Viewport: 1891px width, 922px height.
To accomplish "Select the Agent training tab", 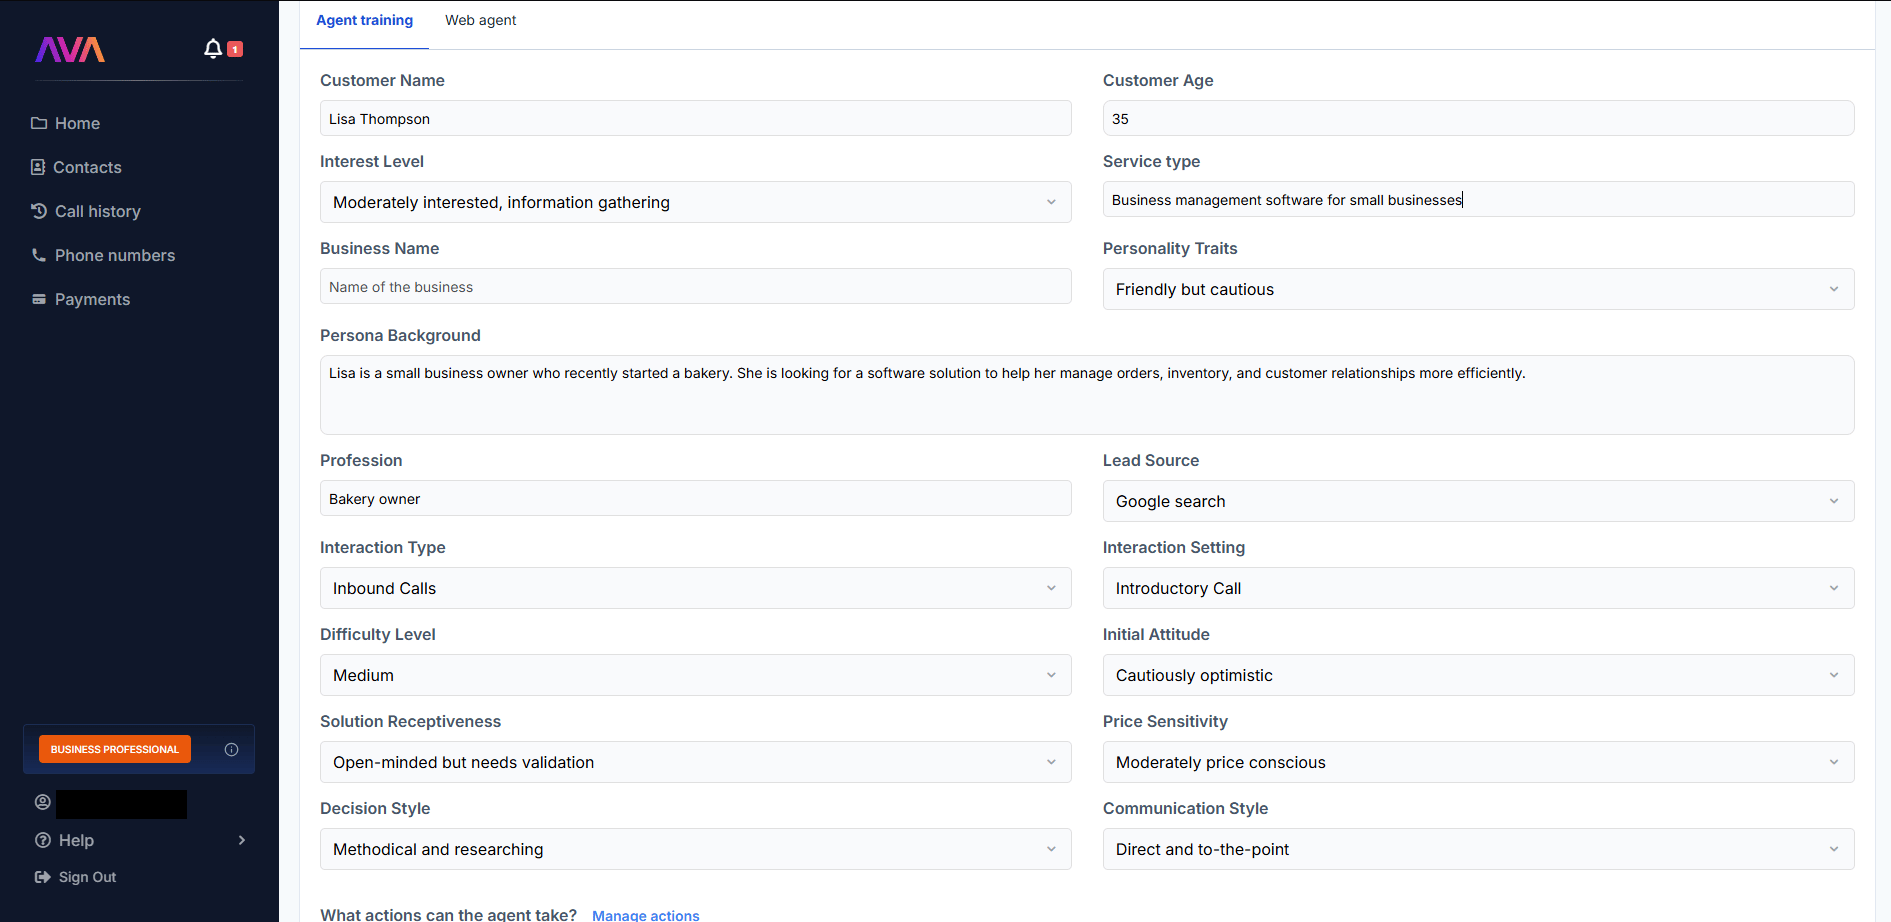I will (x=364, y=20).
